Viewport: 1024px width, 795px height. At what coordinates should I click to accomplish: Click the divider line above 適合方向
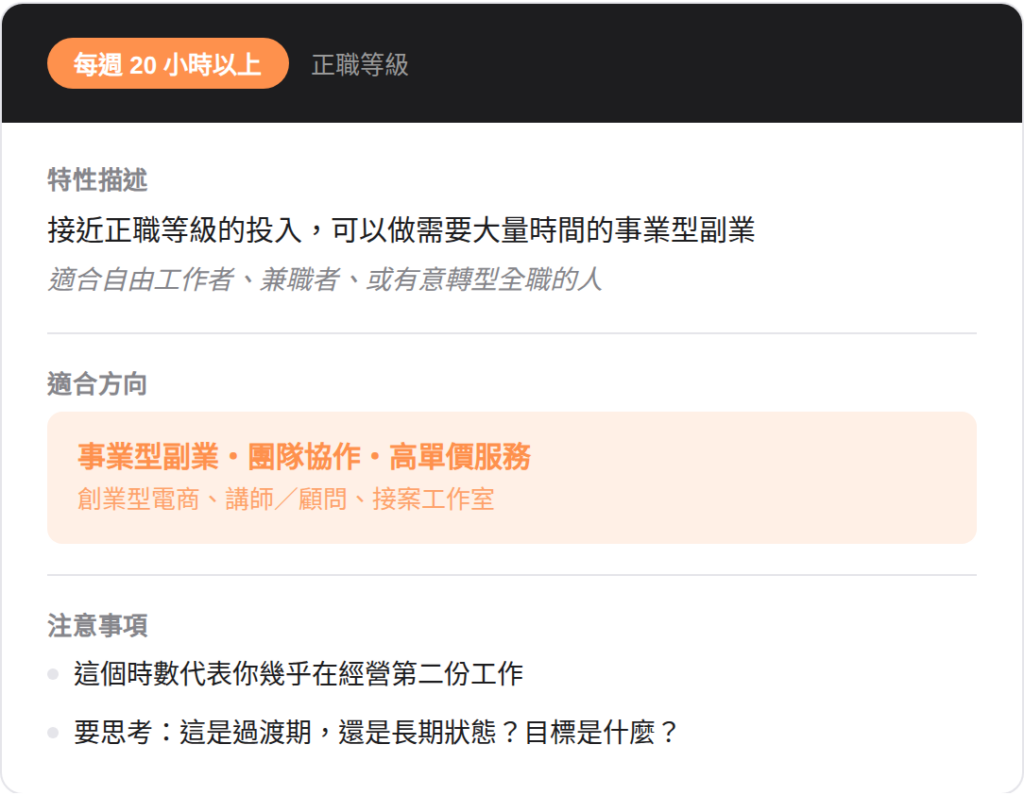coord(511,333)
